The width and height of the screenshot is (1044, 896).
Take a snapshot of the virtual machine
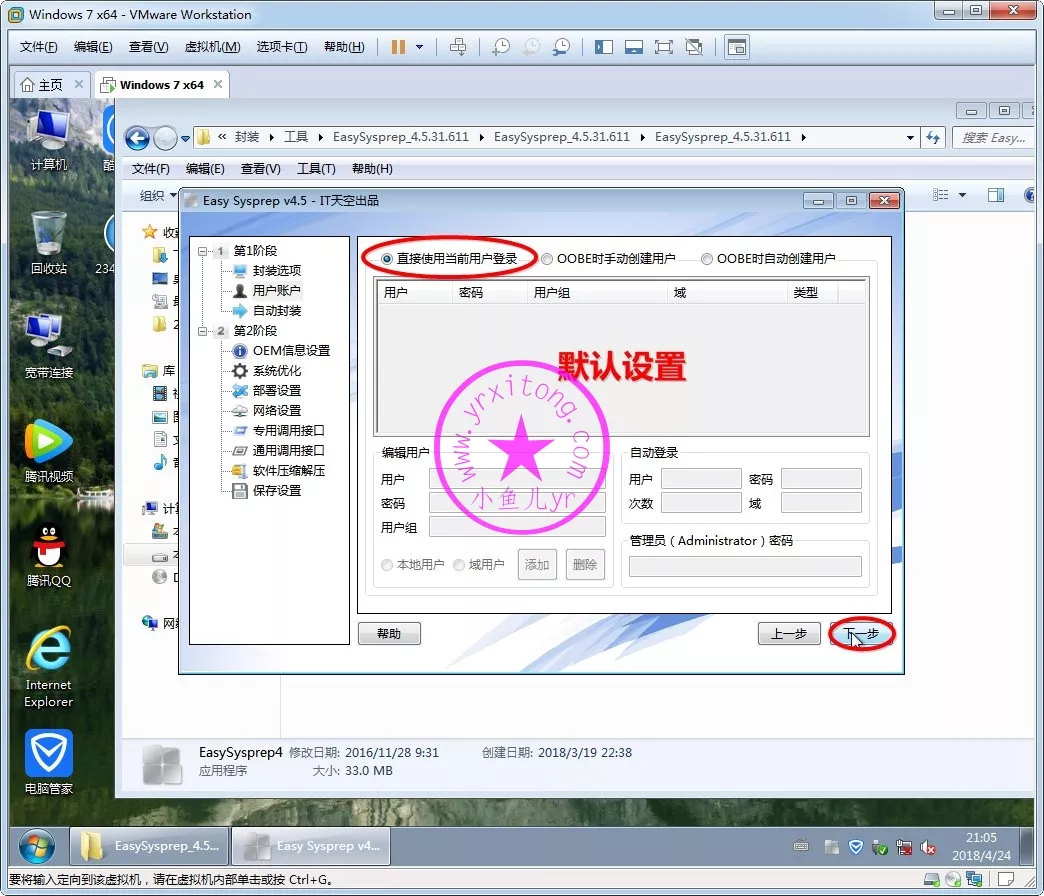(501, 46)
